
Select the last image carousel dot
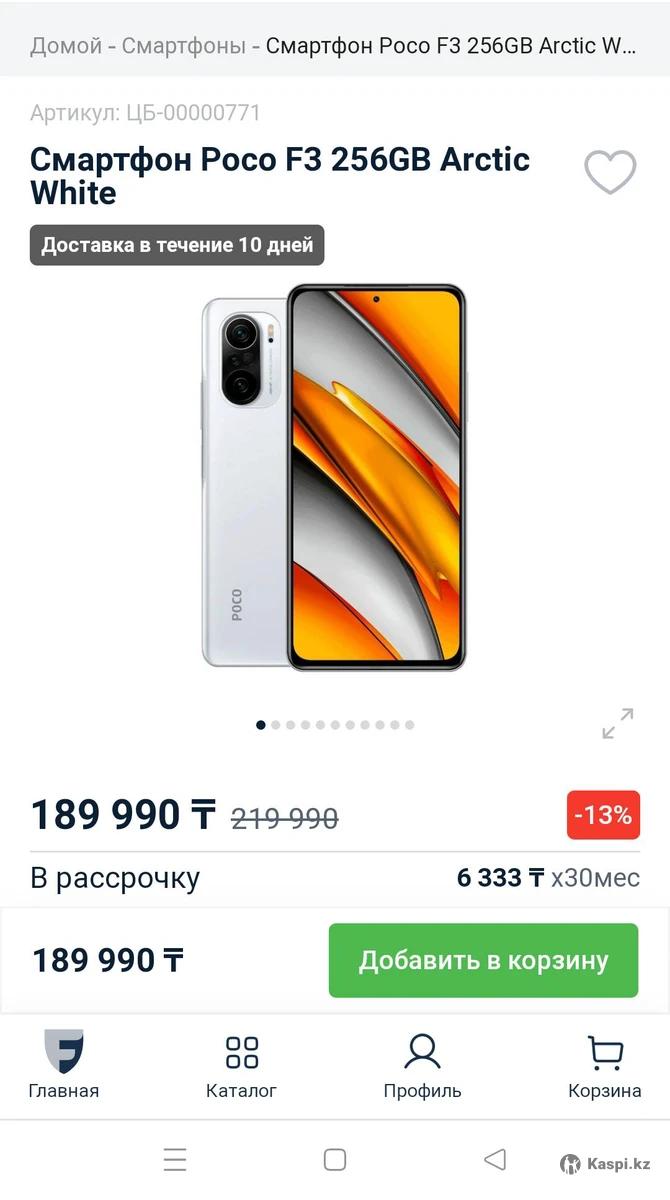[409, 725]
